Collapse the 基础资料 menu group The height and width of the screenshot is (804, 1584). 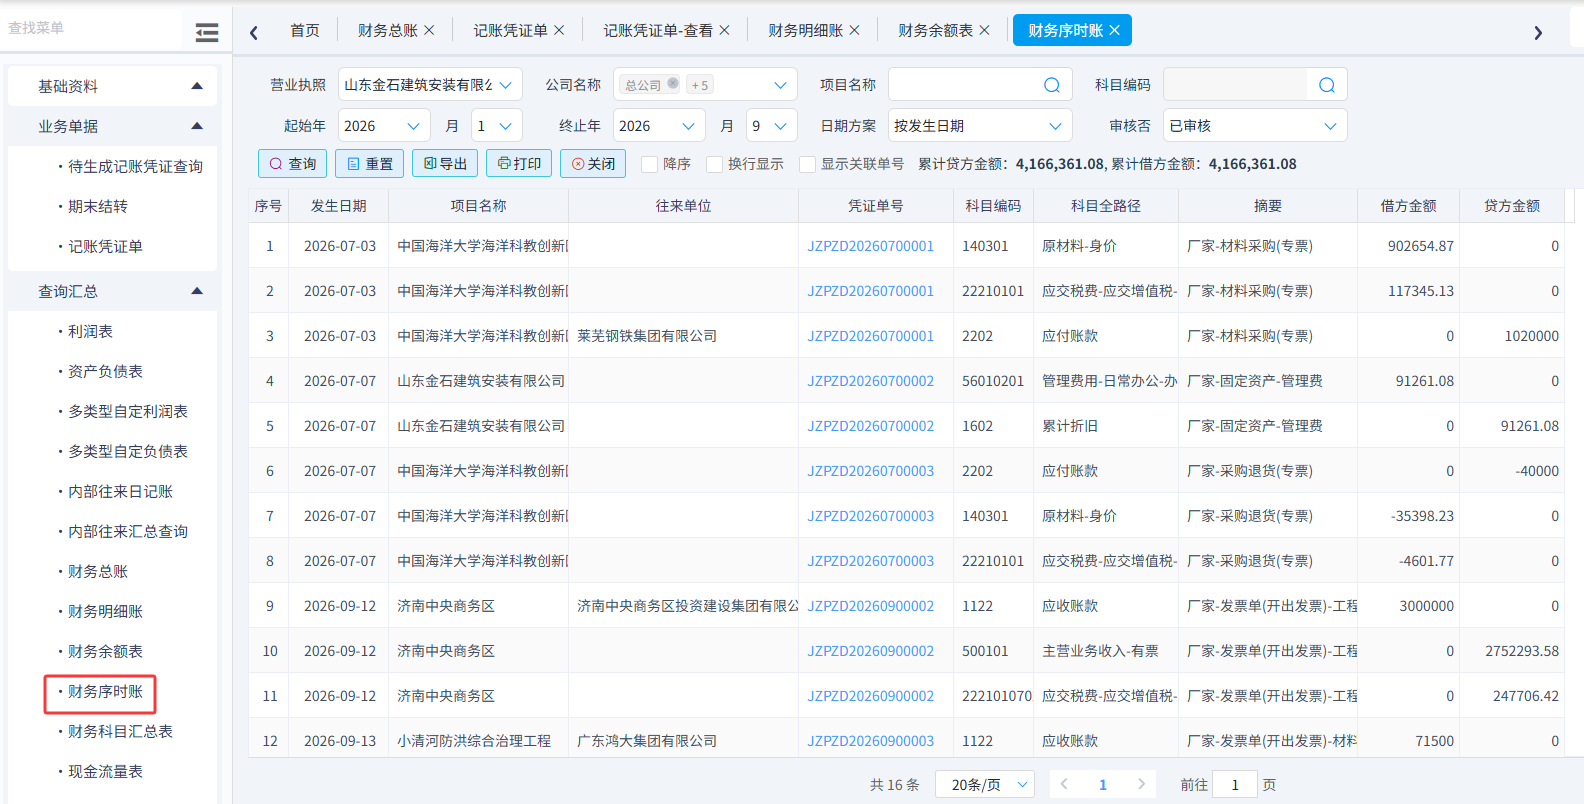click(197, 86)
